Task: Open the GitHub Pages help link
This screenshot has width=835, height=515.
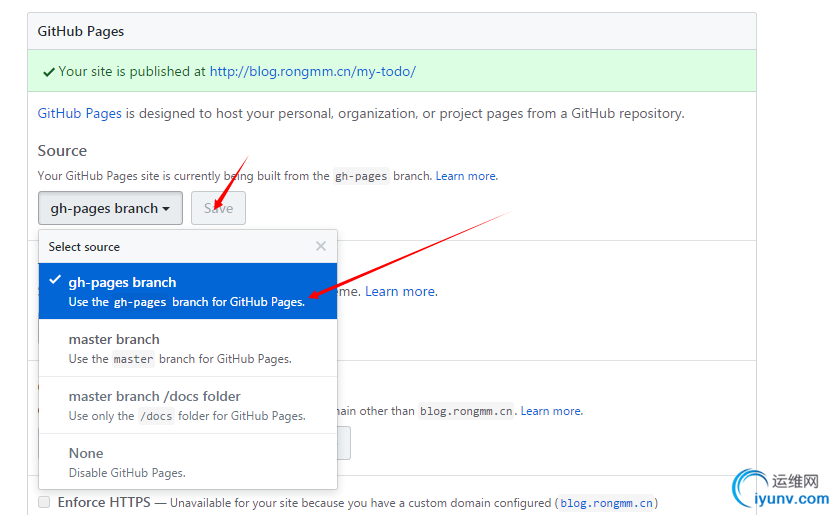Action: 79,113
